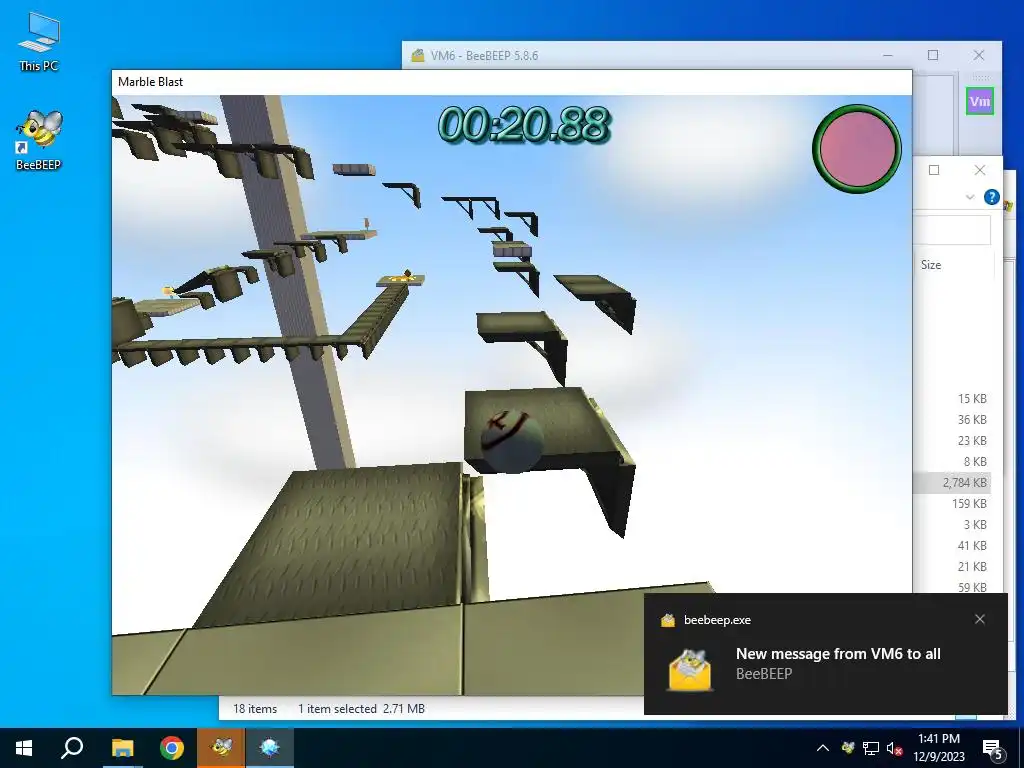Select the file with size 23 KB
1024x768 pixels.
coord(972,440)
